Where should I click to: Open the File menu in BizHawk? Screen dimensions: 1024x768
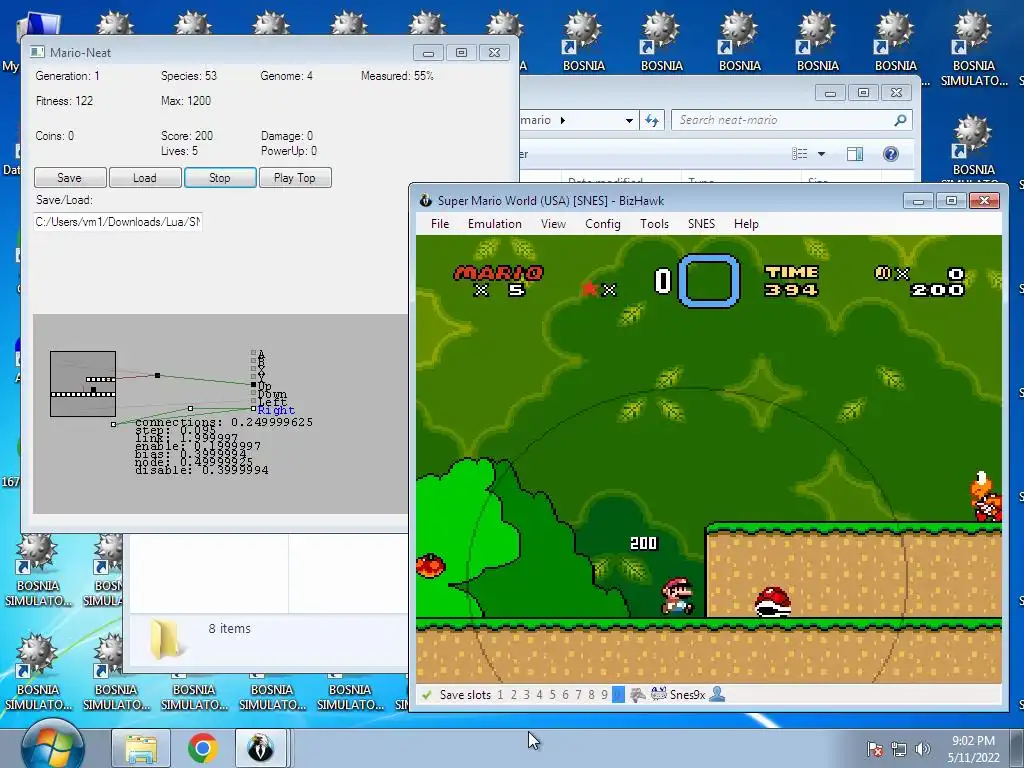point(440,224)
